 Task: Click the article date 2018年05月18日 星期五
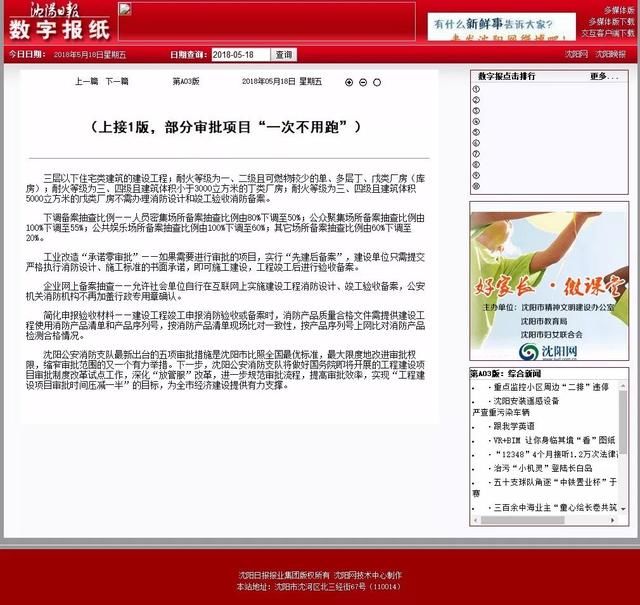point(282,81)
